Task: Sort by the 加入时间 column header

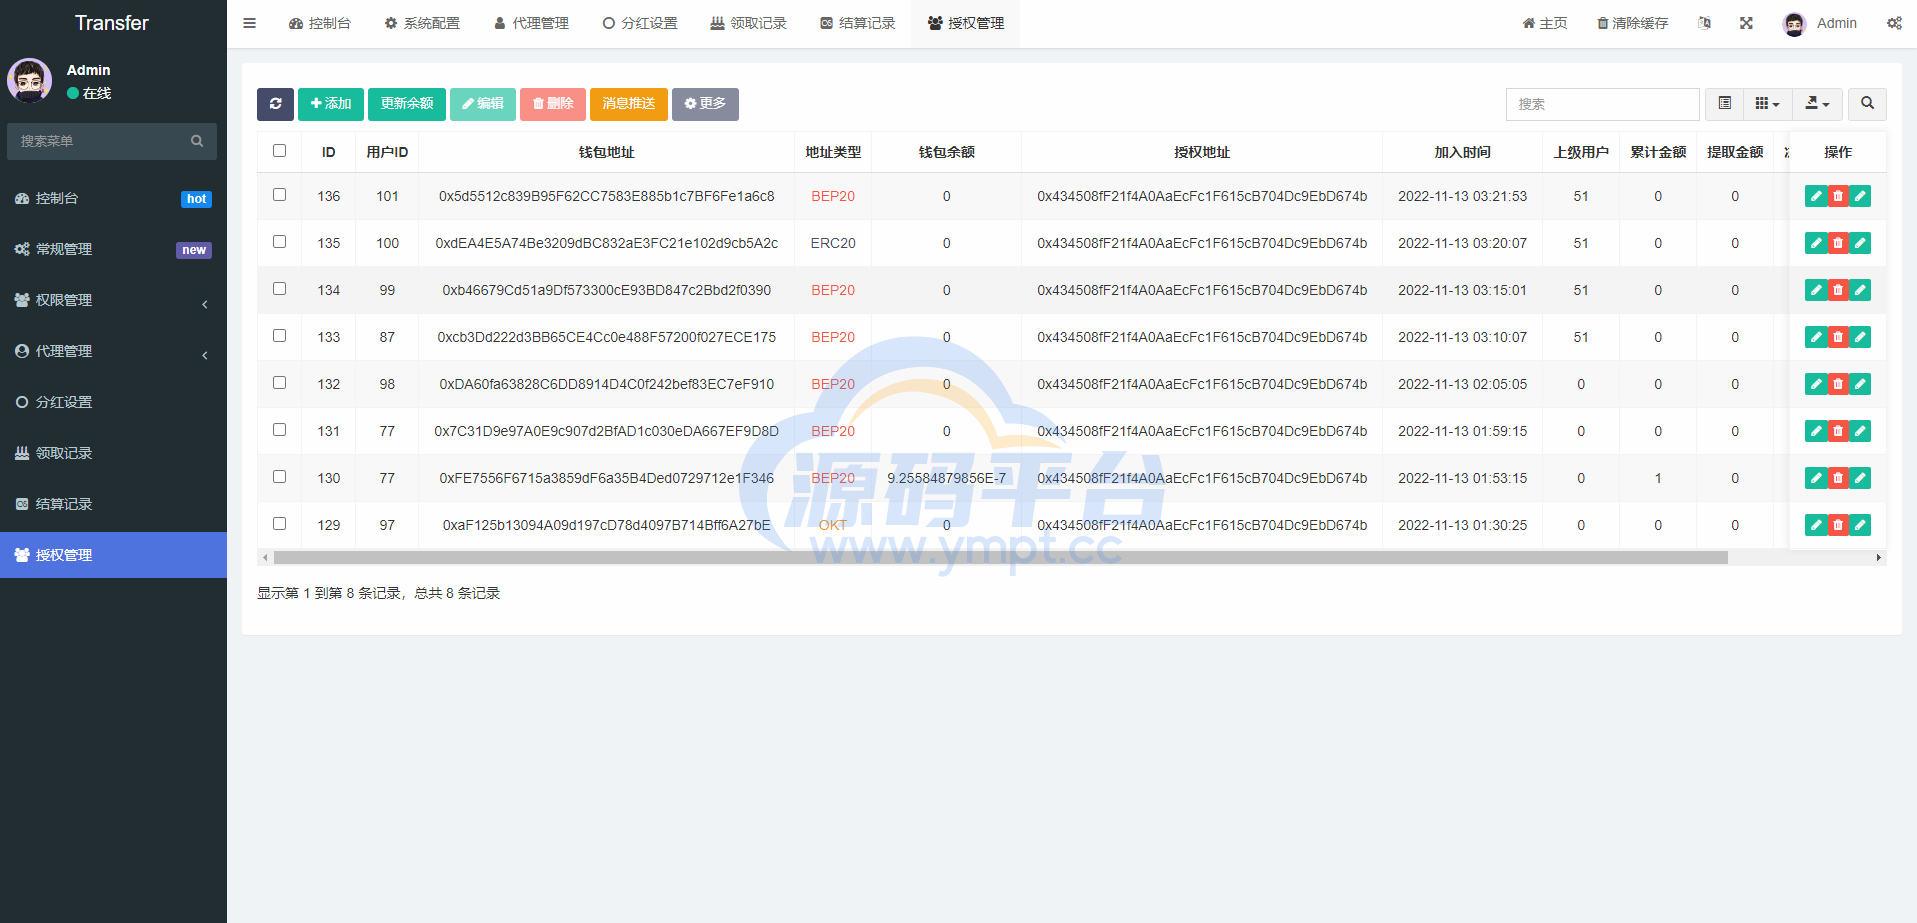Action: coord(1462,152)
